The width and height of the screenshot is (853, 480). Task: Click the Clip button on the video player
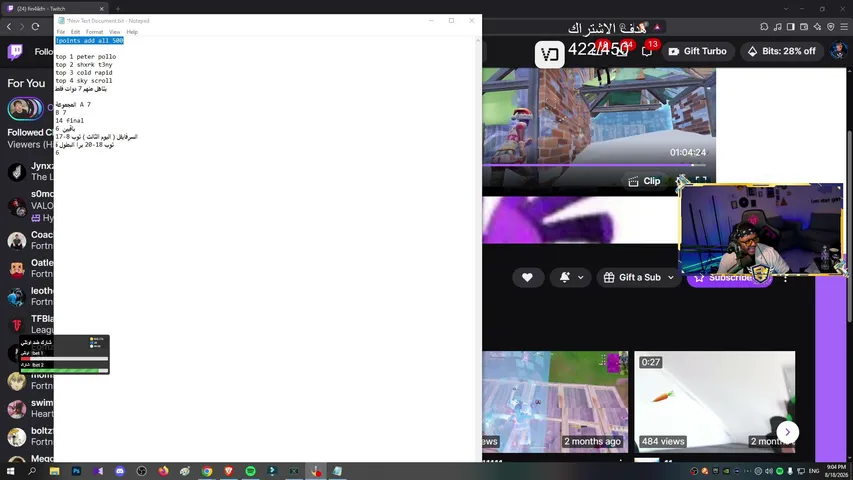click(x=645, y=181)
